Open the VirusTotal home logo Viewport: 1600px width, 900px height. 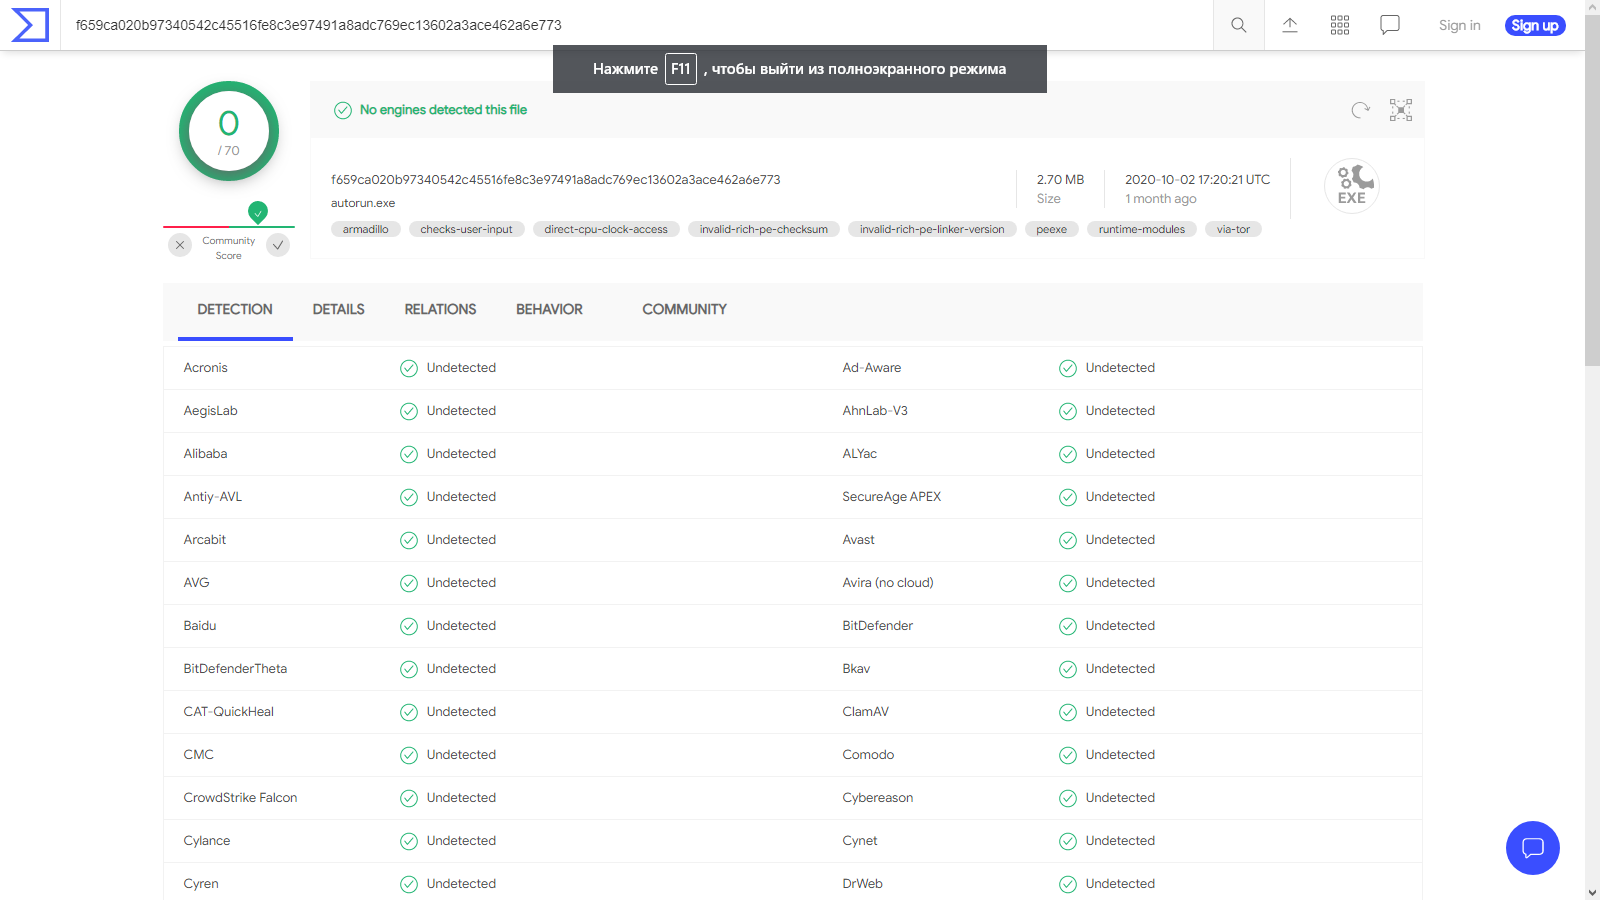30,25
